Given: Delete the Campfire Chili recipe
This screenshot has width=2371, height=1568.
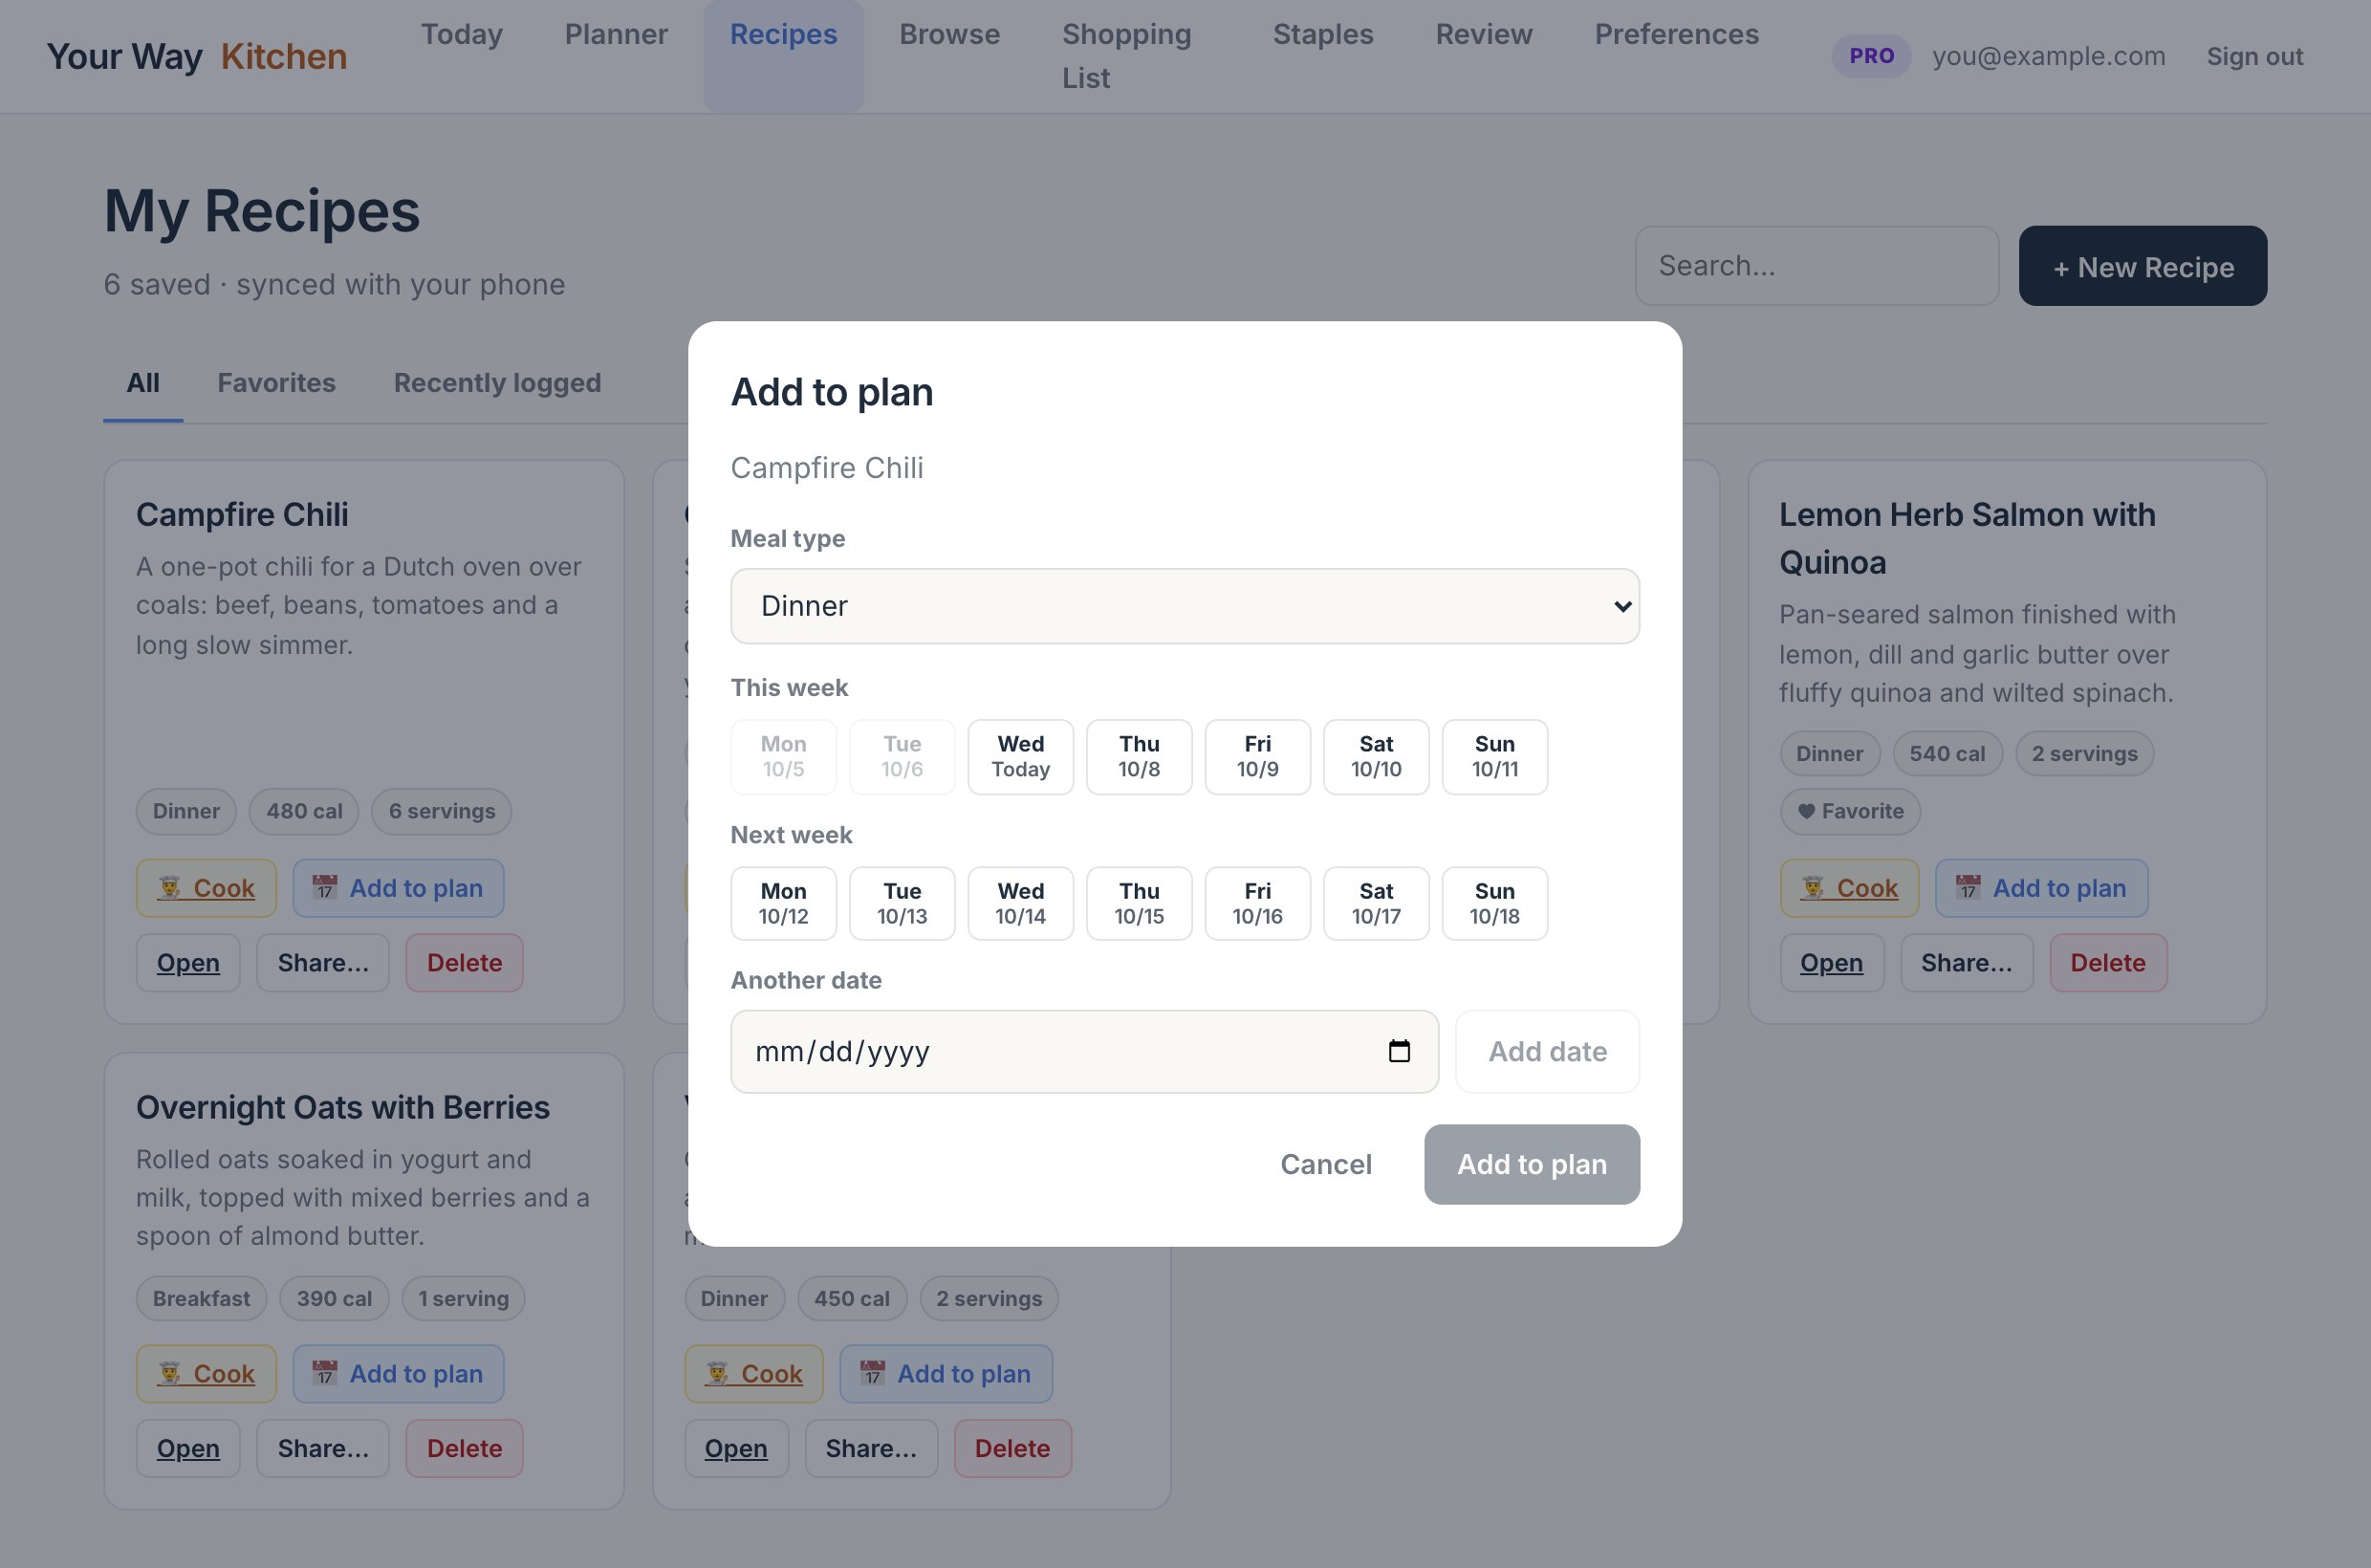Looking at the screenshot, I should click(x=464, y=963).
